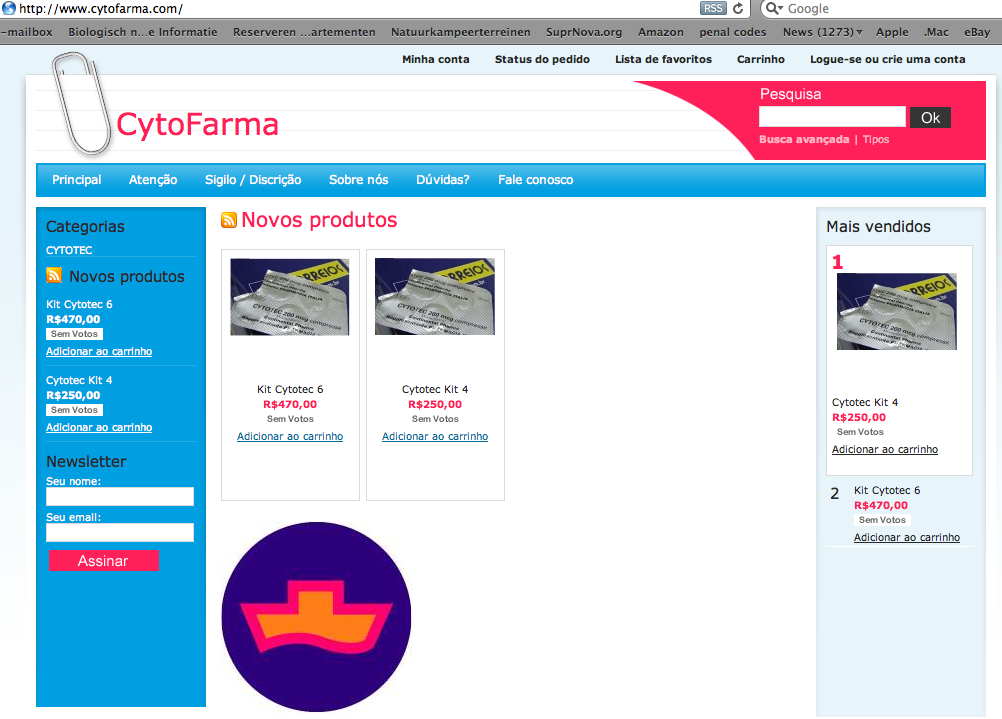Screen dimensions: 1002x719
Task: Open the Carrinho link in top bar
Action: (760, 59)
